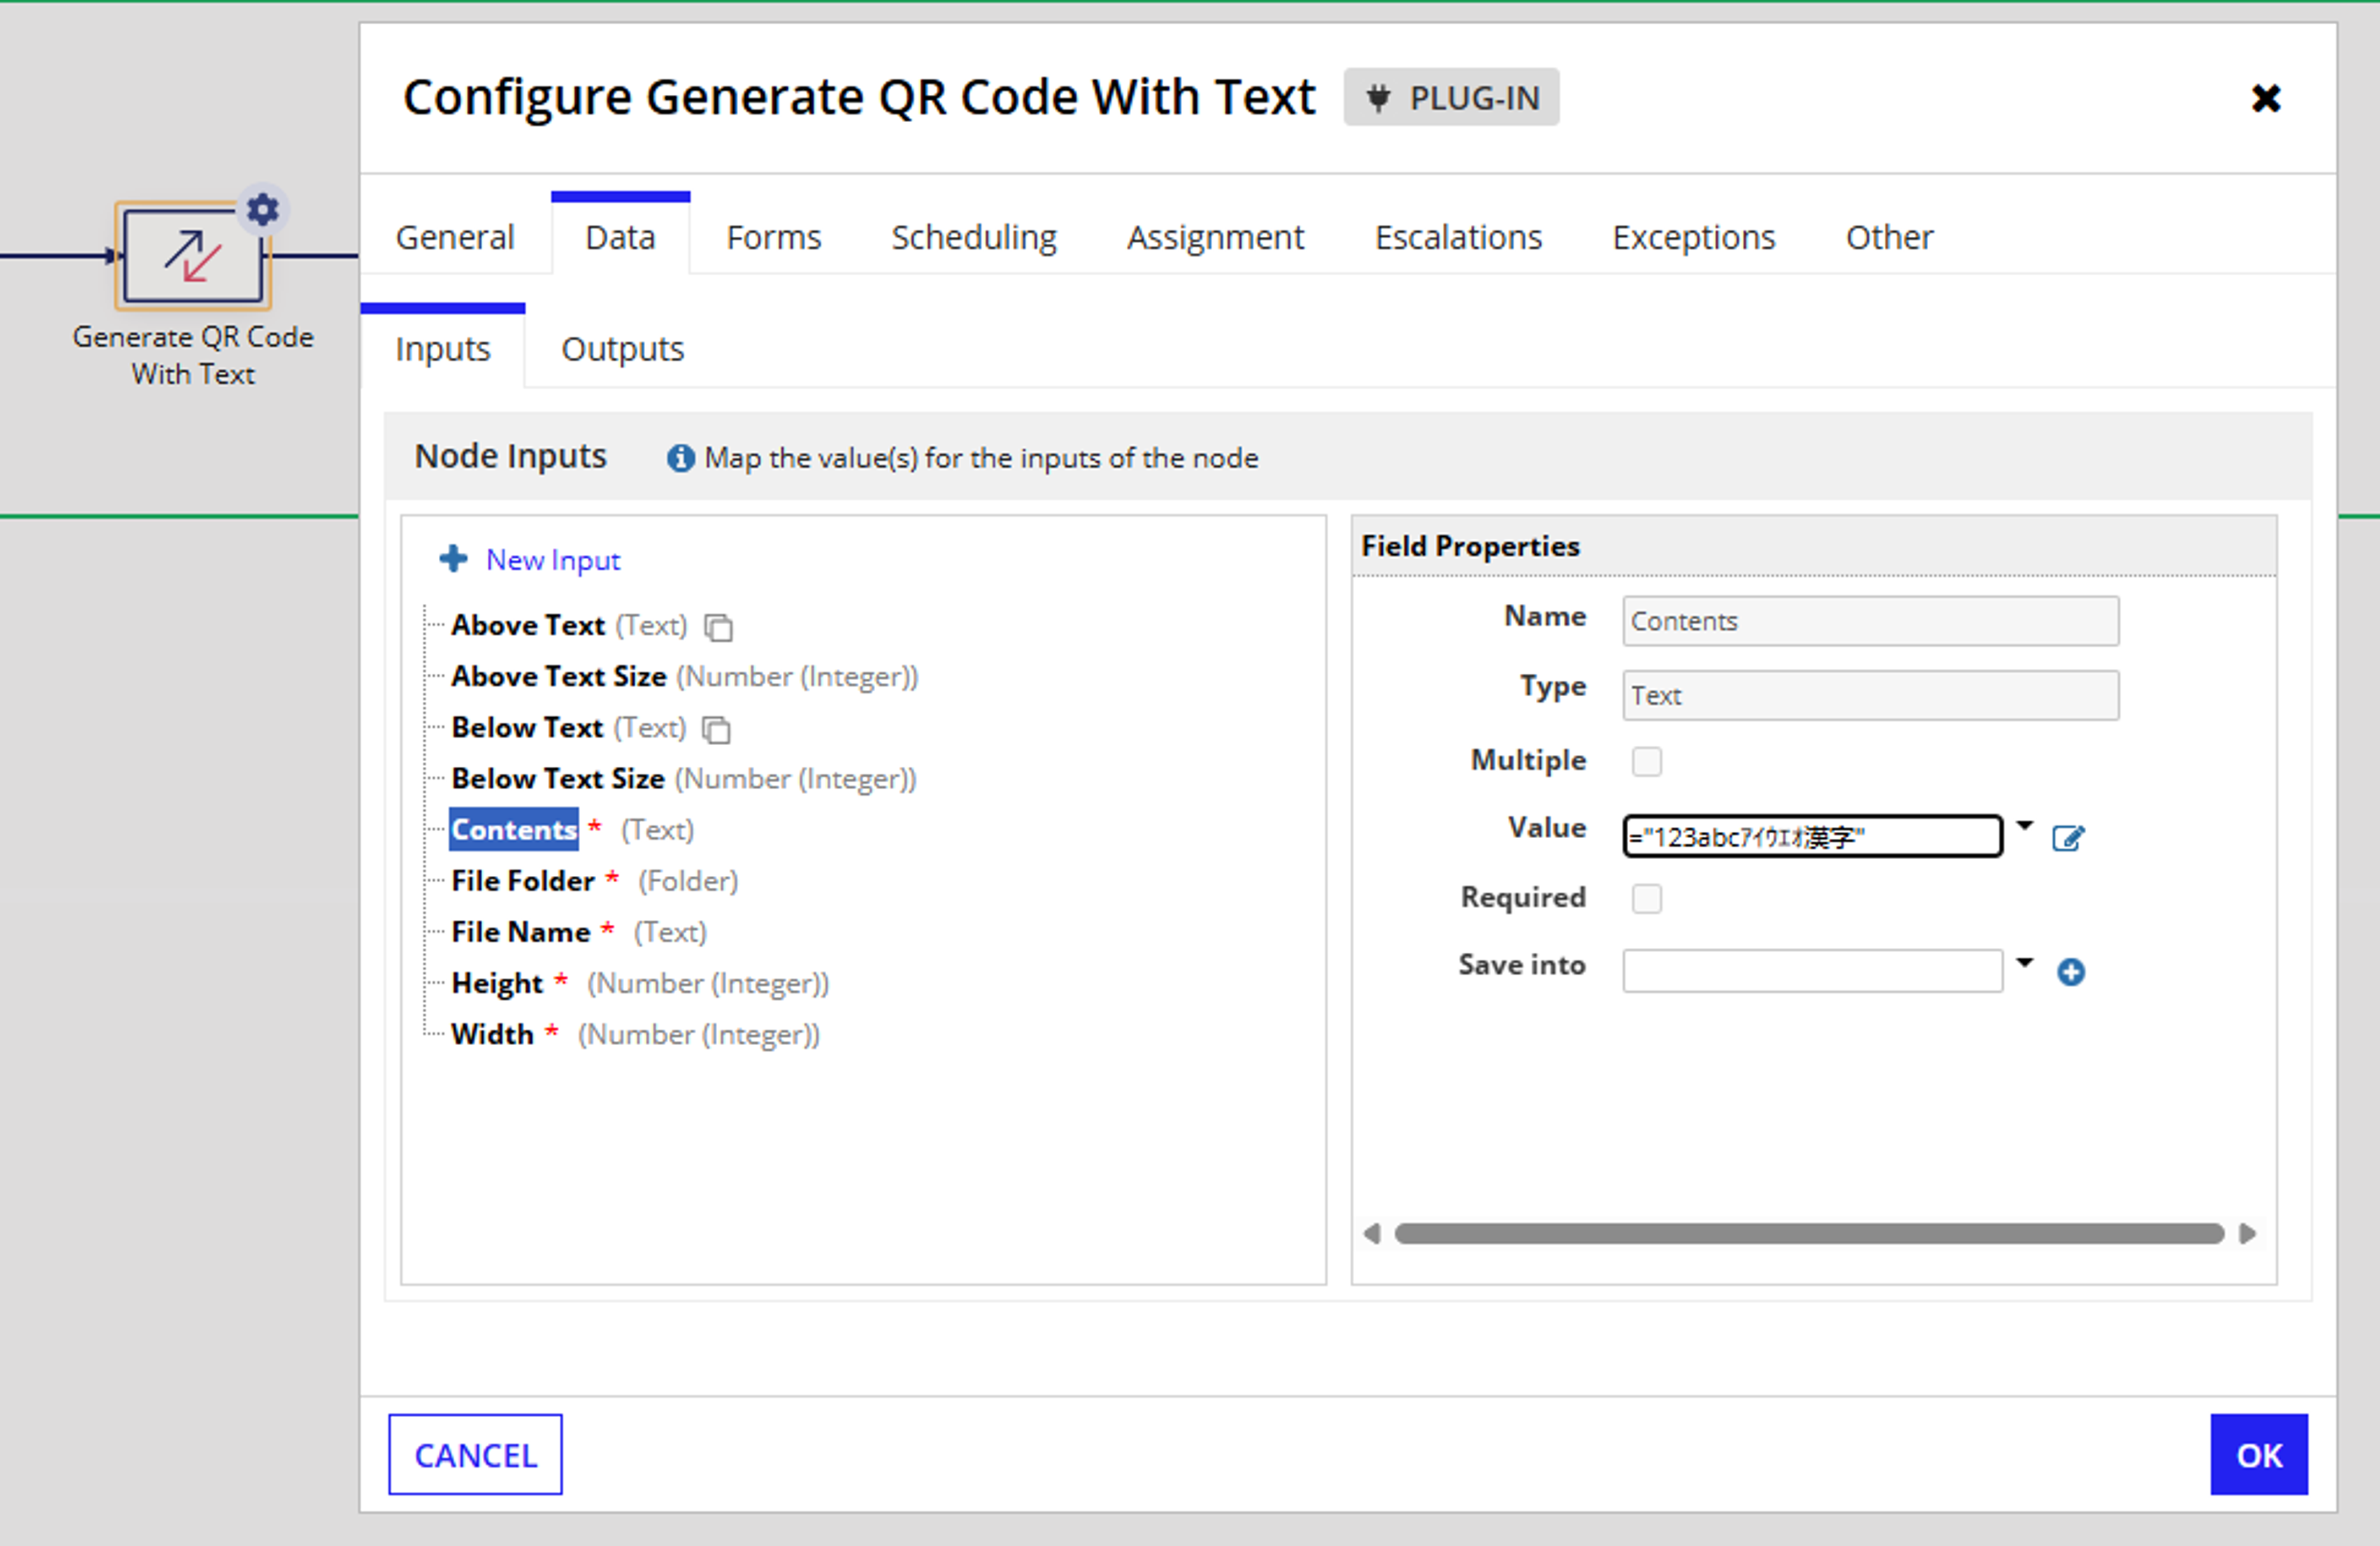Click the copy icon next to Above Text
Image resolution: width=2380 pixels, height=1546 pixels.
(x=719, y=627)
